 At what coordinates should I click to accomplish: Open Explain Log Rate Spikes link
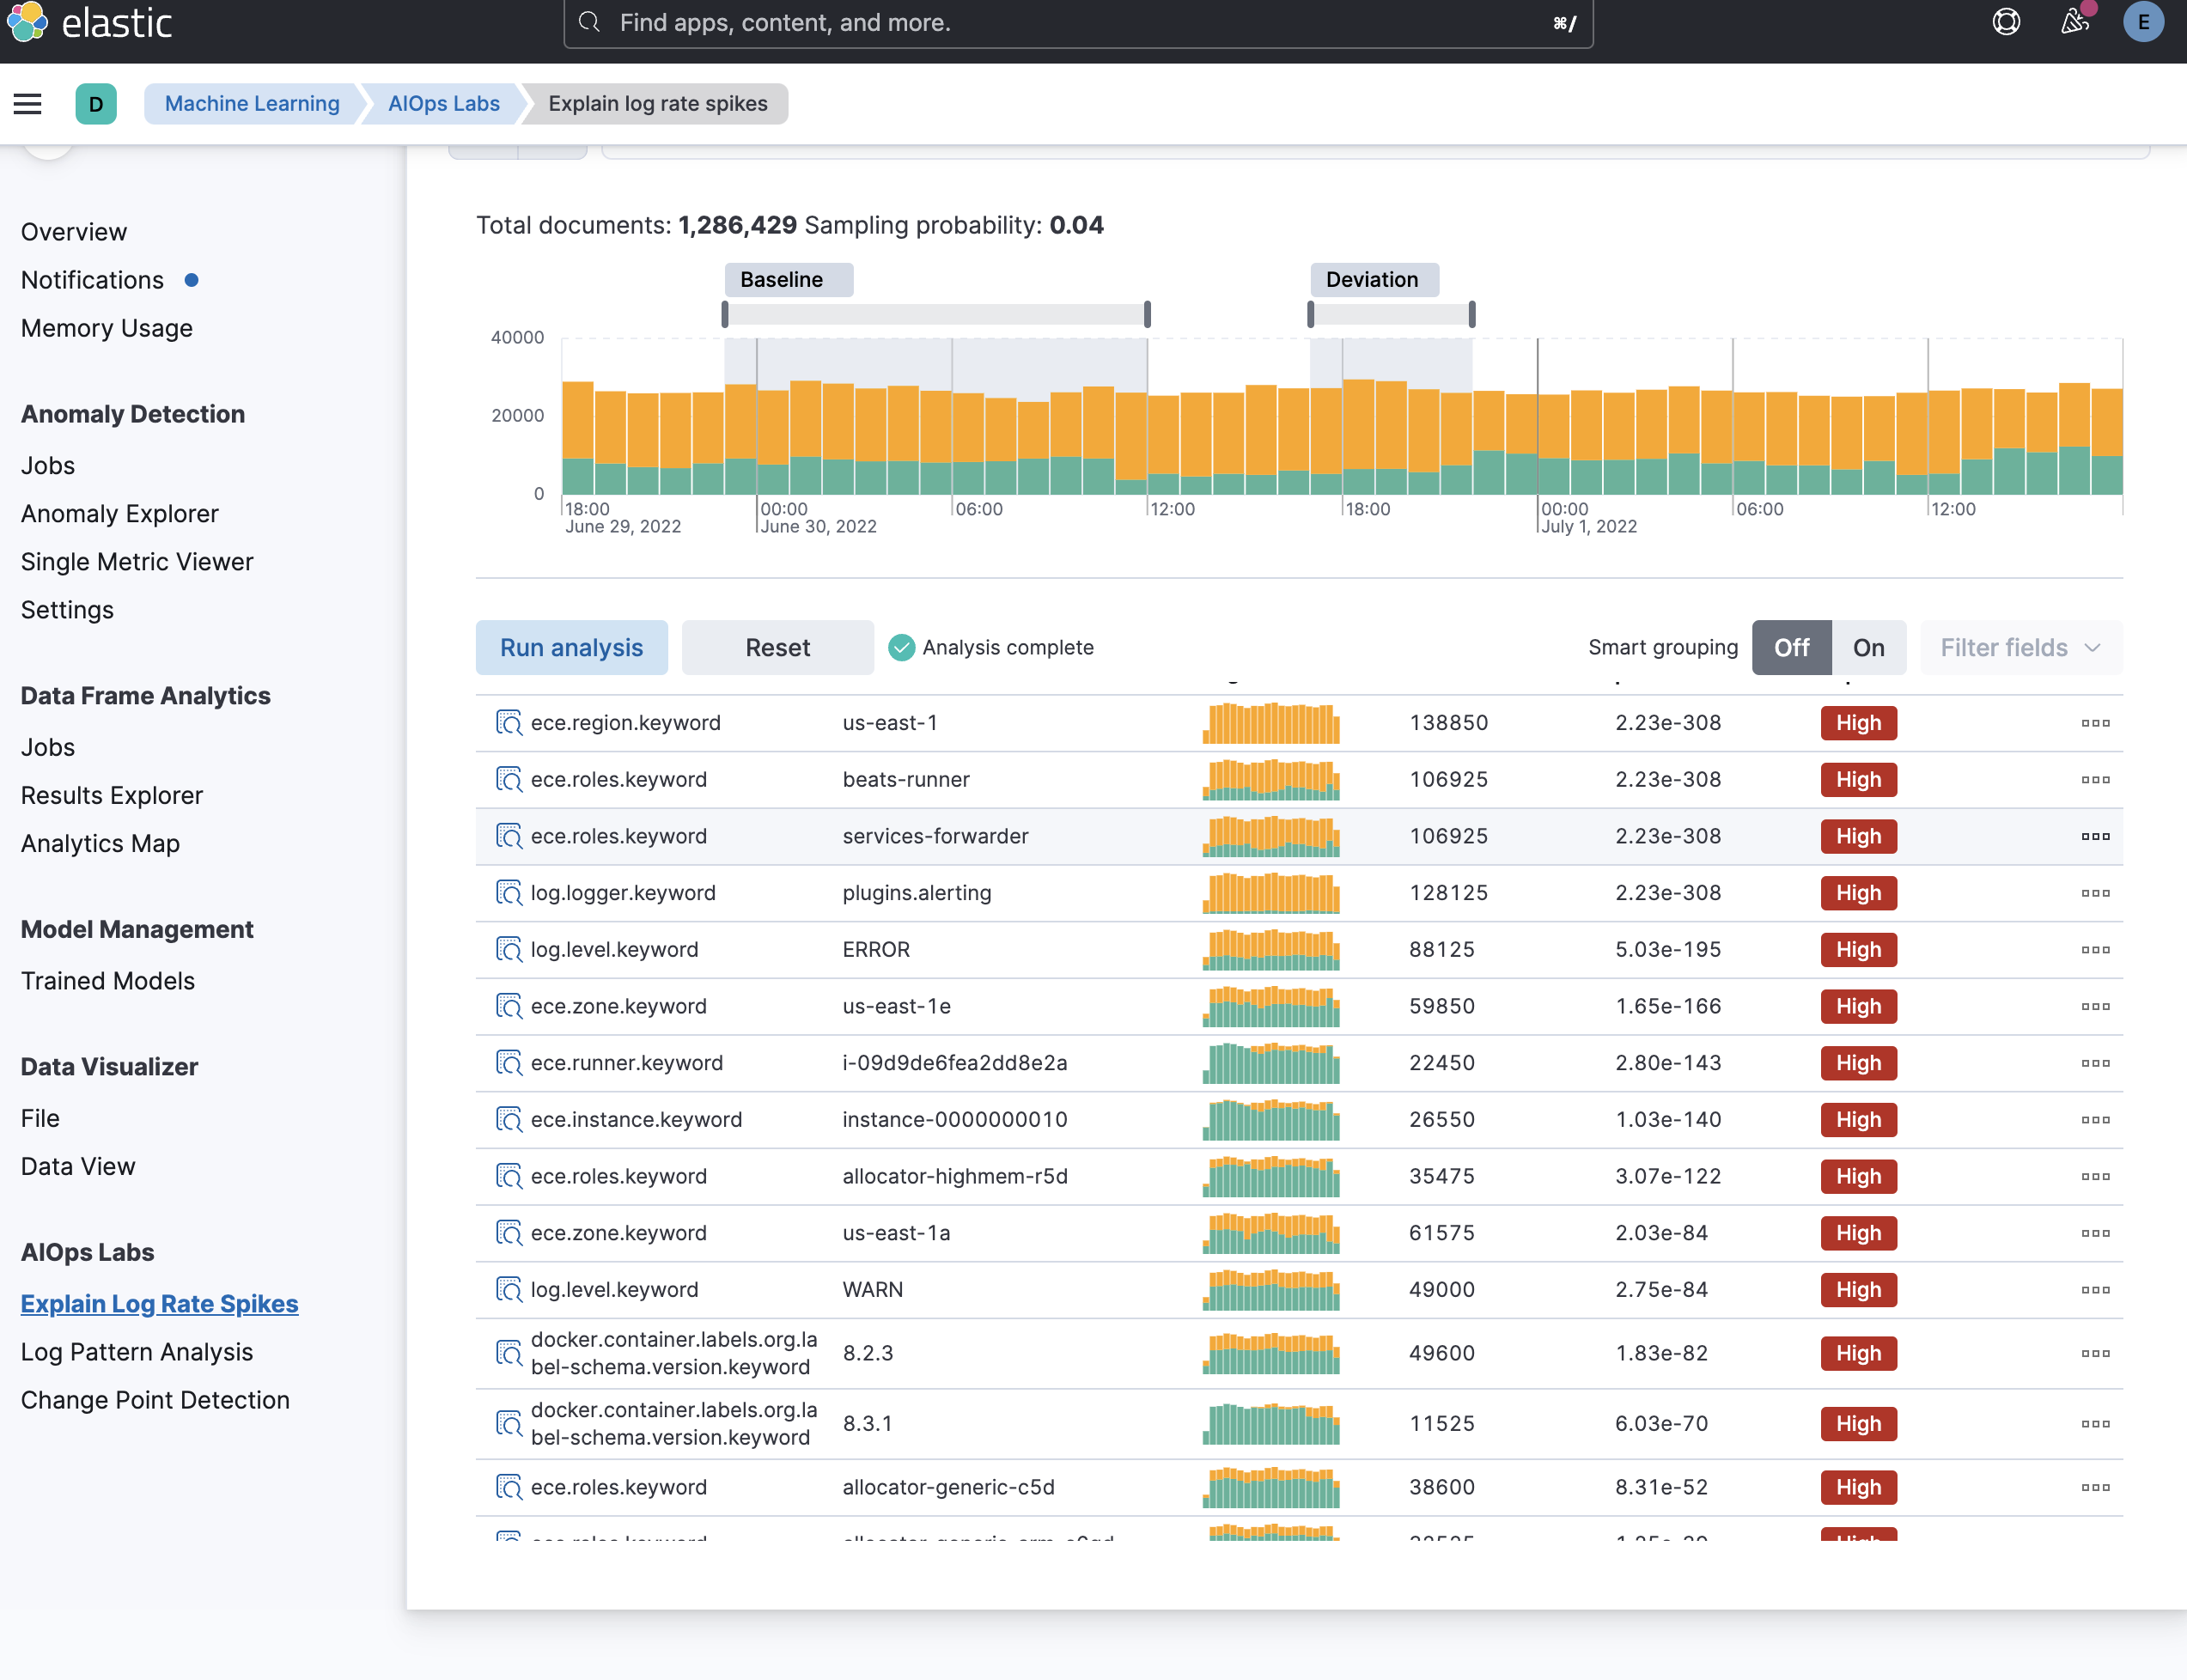[x=159, y=1303]
